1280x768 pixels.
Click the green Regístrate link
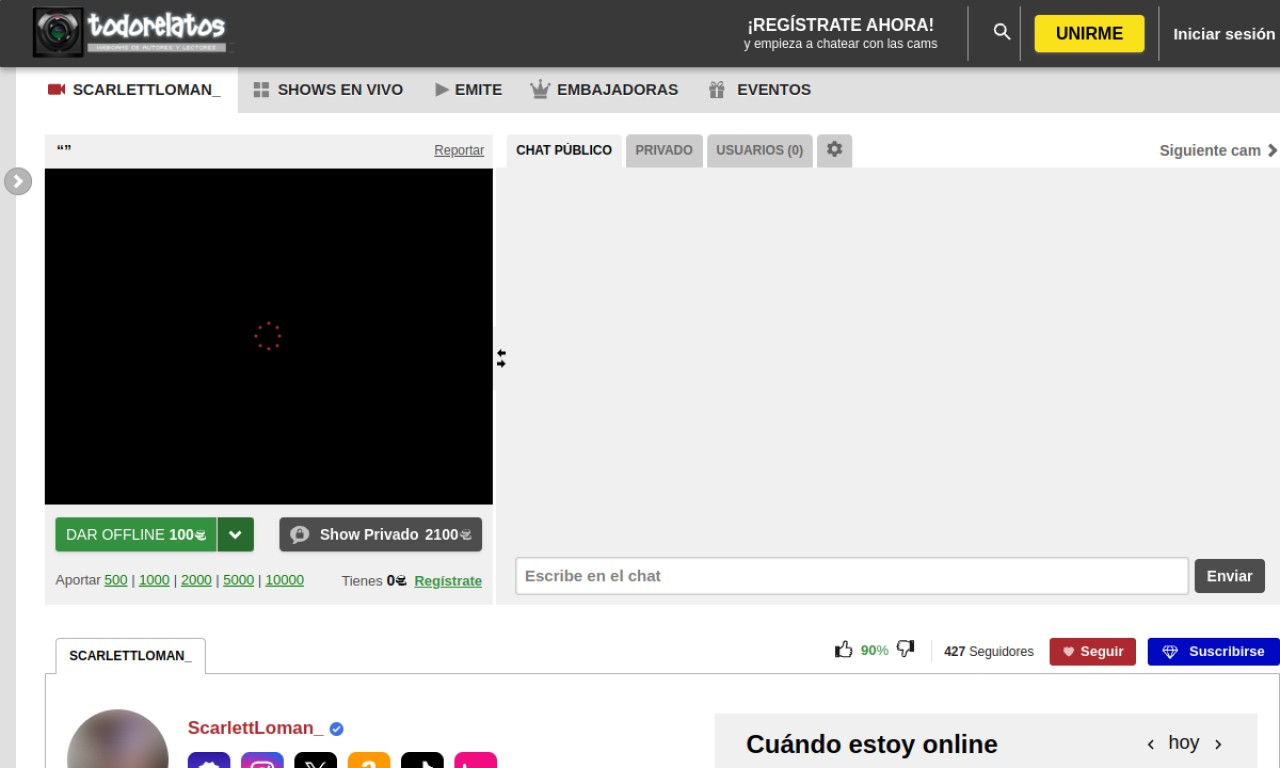448,581
